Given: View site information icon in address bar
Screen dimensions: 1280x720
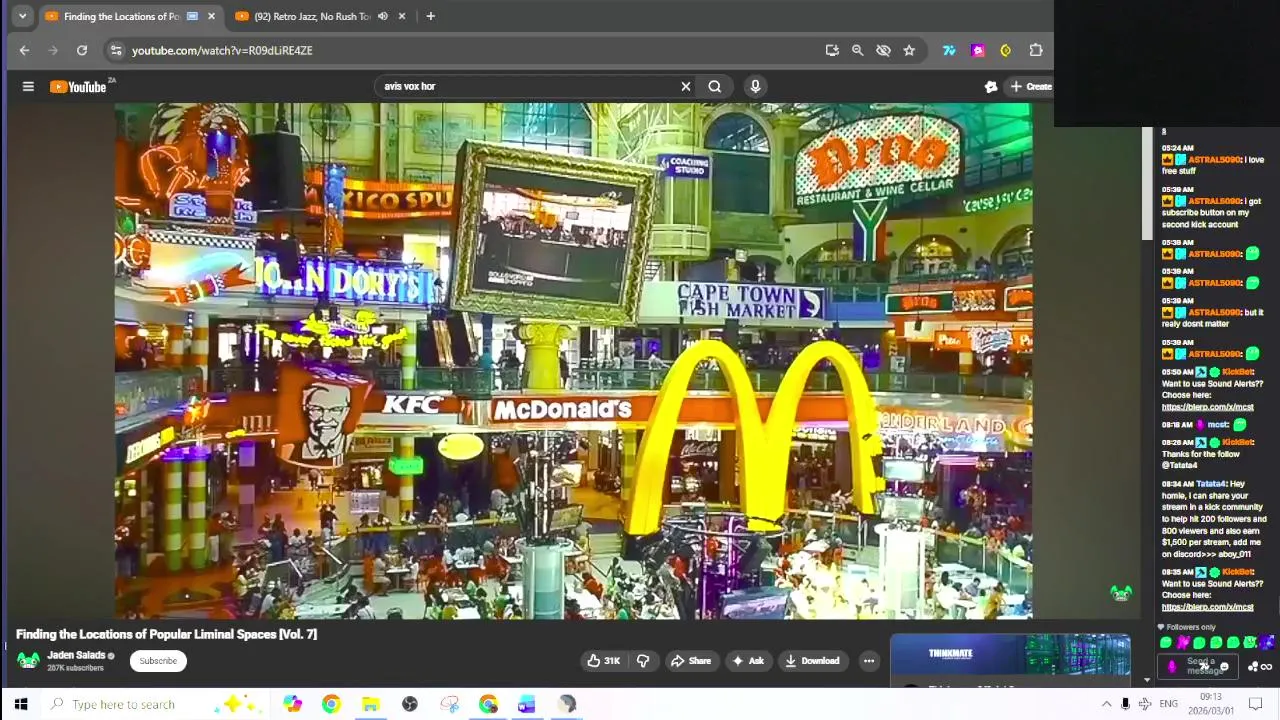Looking at the screenshot, I should point(116,50).
